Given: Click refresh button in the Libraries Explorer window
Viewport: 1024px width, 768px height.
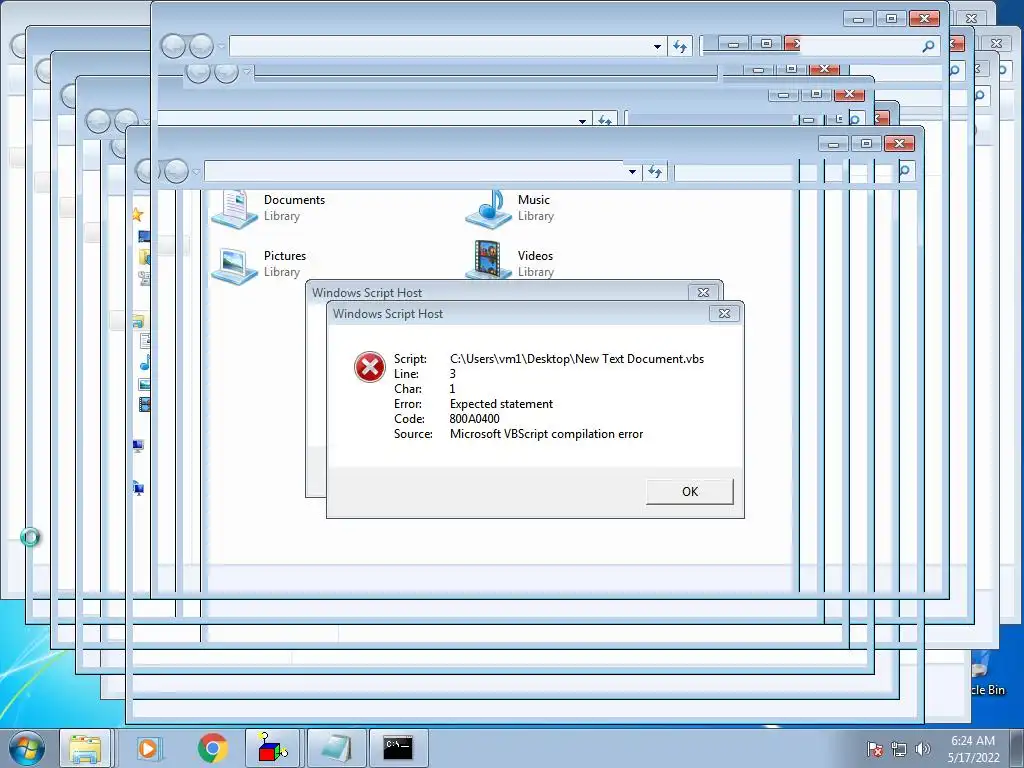Looking at the screenshot, I should 655,172.
